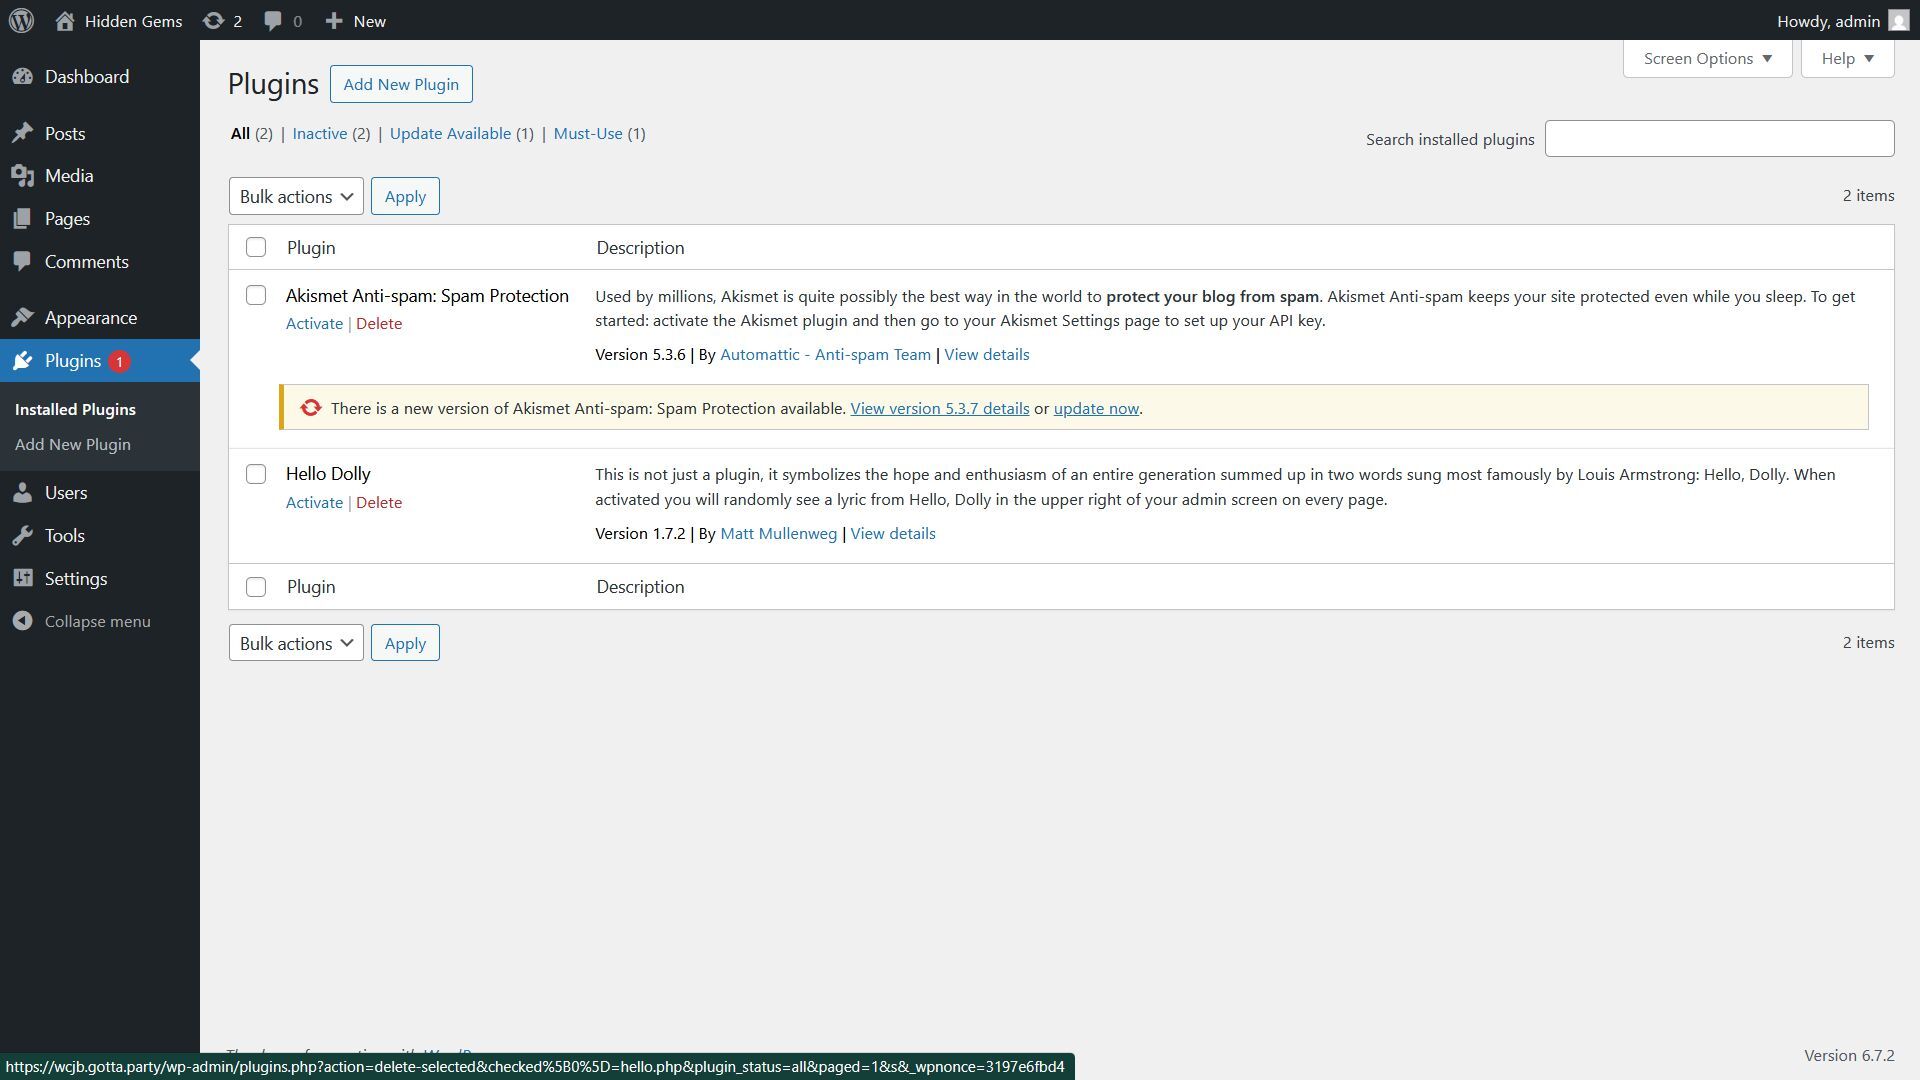The image size is (1920, 1080).
Task: Tick the select-all checkbox in table header
Action: [256, 247]
